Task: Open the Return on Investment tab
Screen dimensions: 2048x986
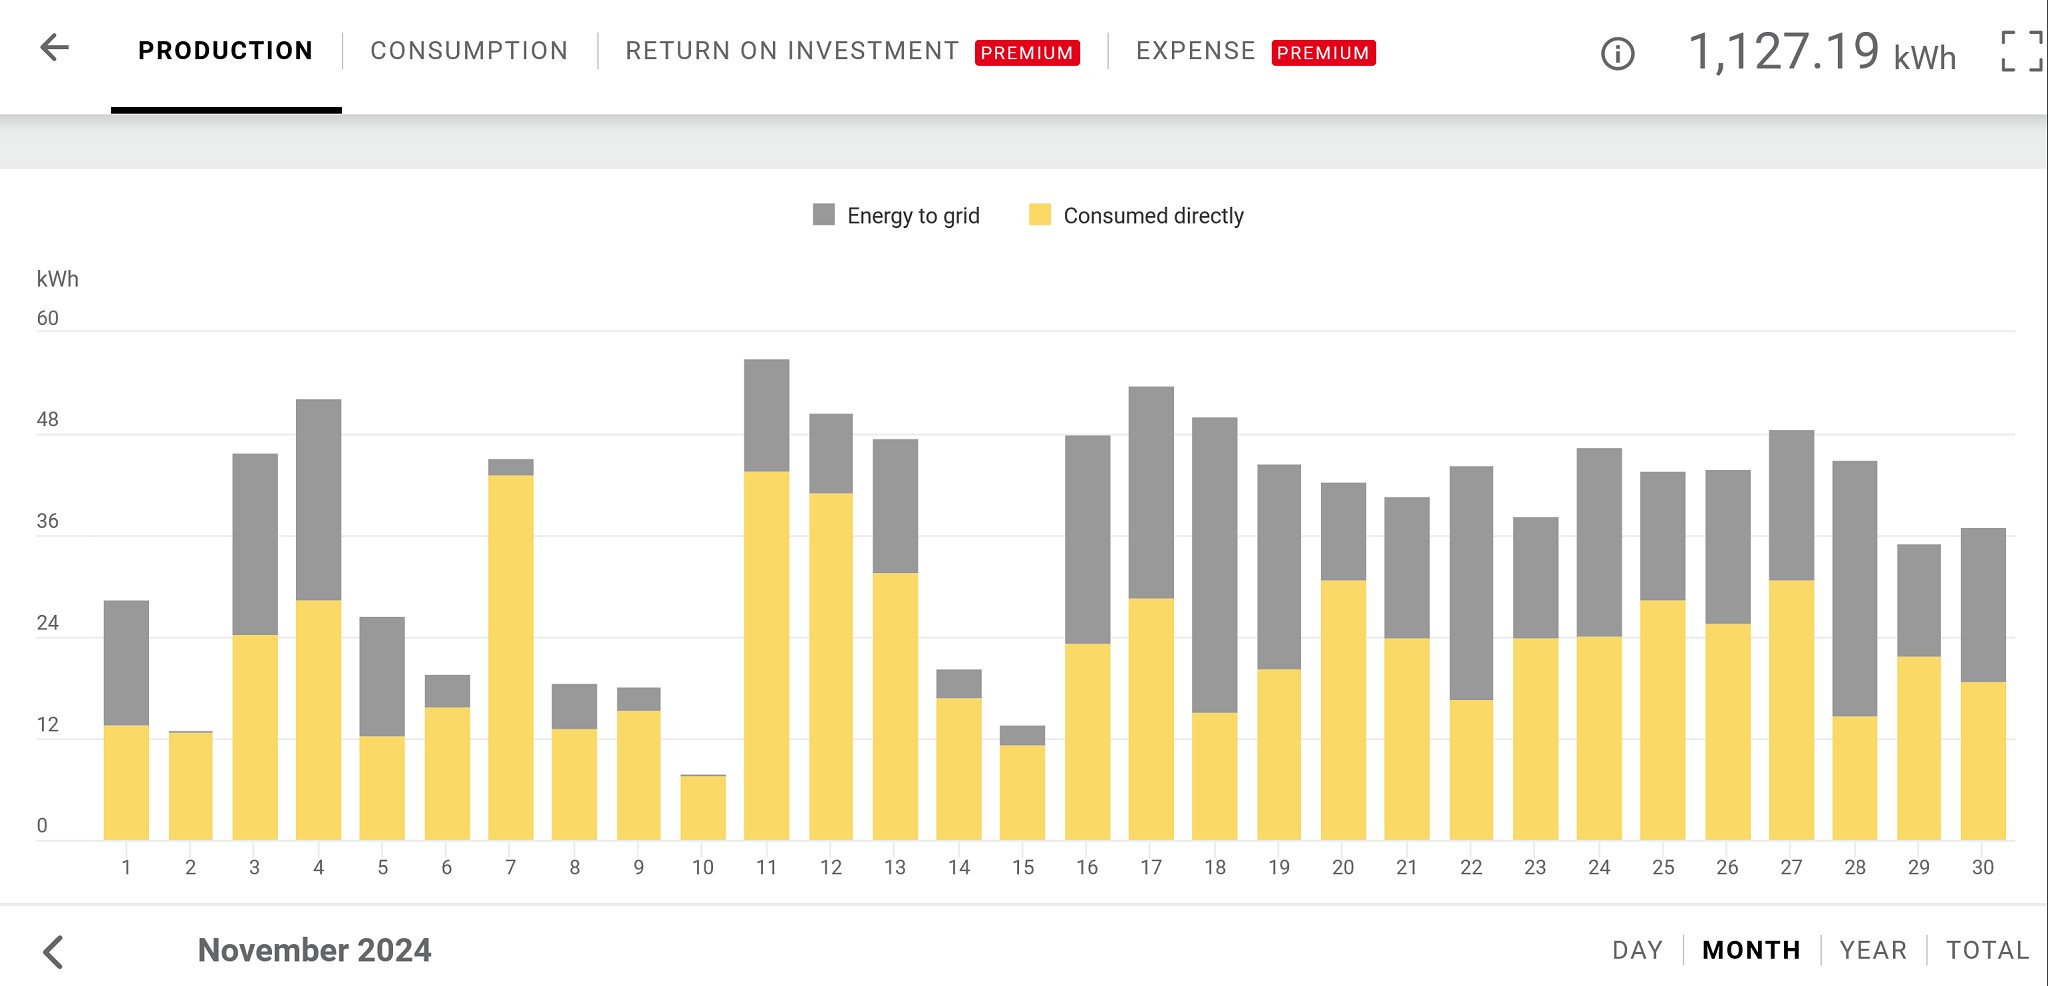Action: coord(791,51)
